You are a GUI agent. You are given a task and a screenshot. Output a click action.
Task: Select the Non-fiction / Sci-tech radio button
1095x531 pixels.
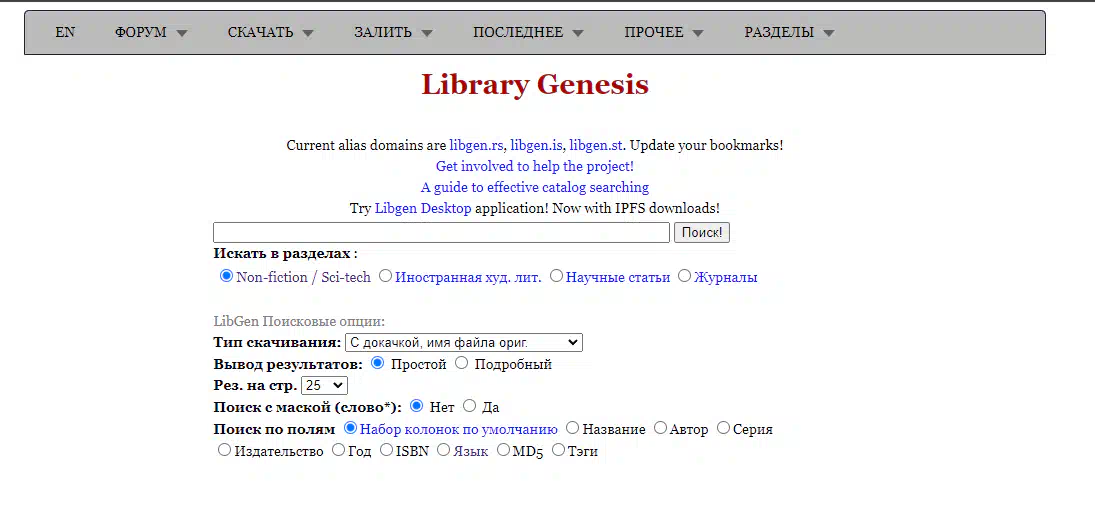226,276
